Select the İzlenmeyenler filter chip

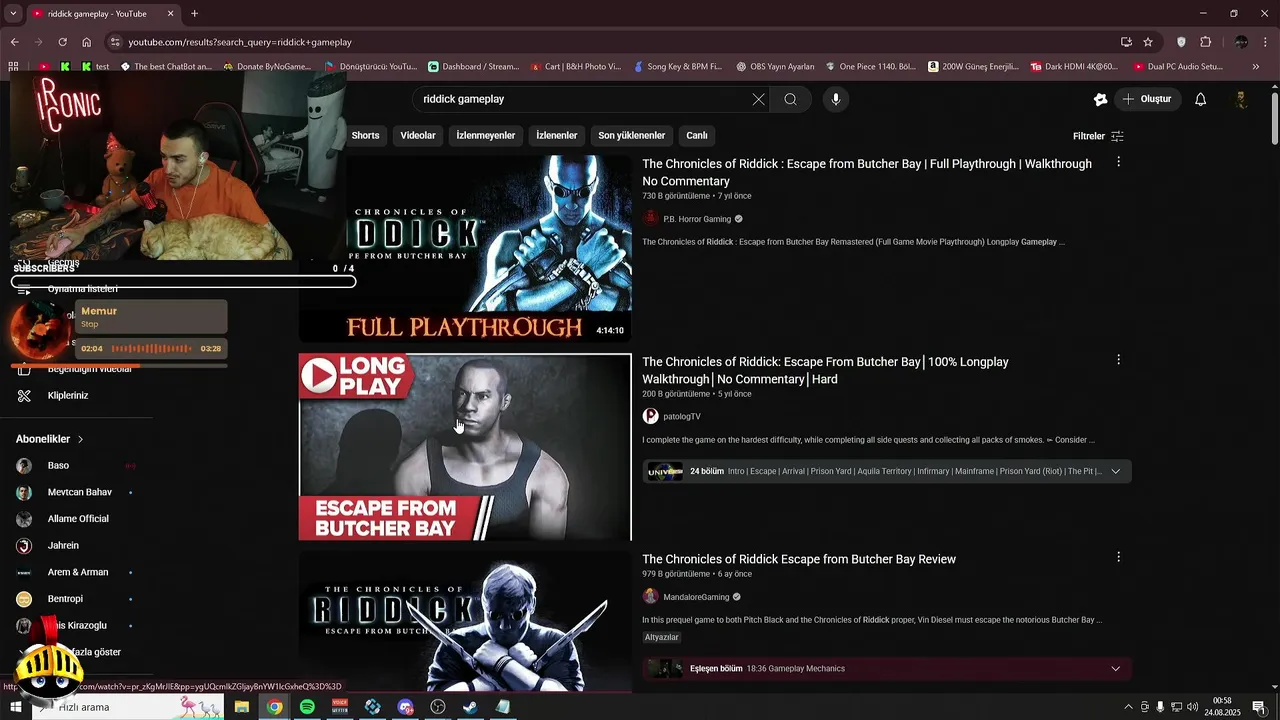[x=486, y=135]
